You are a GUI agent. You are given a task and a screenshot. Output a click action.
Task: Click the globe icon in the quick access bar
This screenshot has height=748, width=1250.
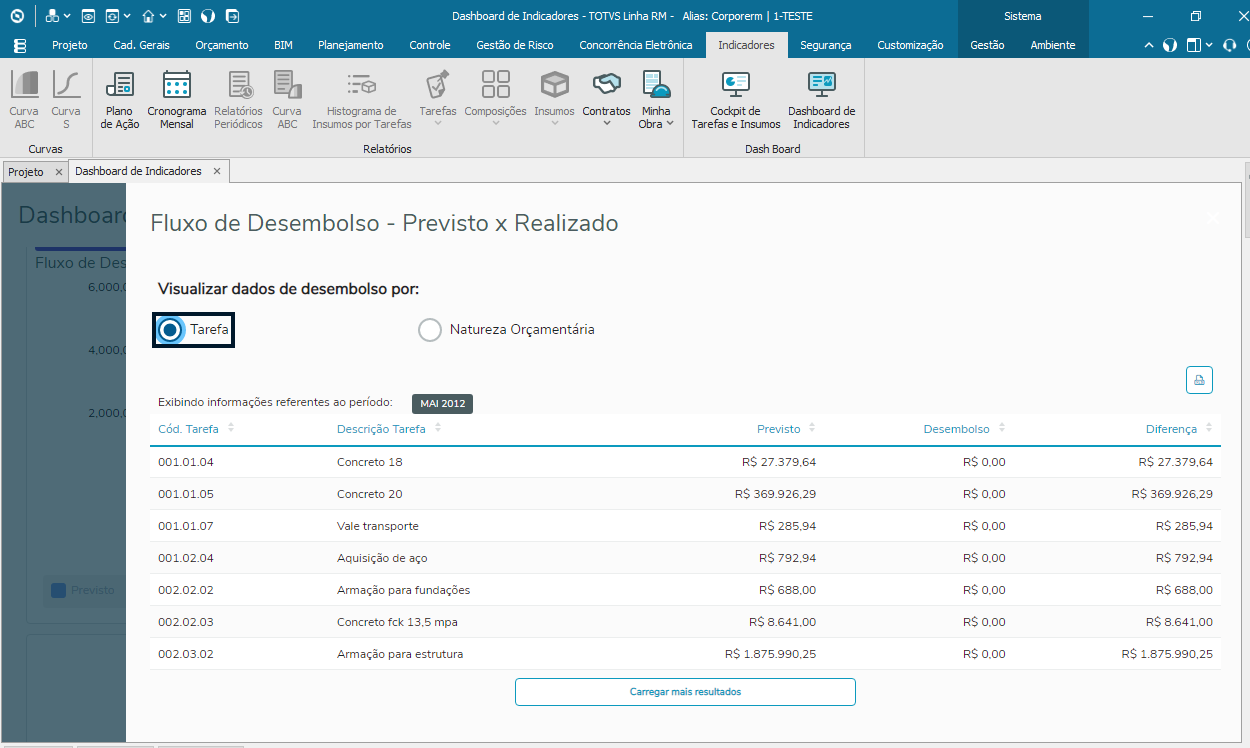(x=208, y=16)
